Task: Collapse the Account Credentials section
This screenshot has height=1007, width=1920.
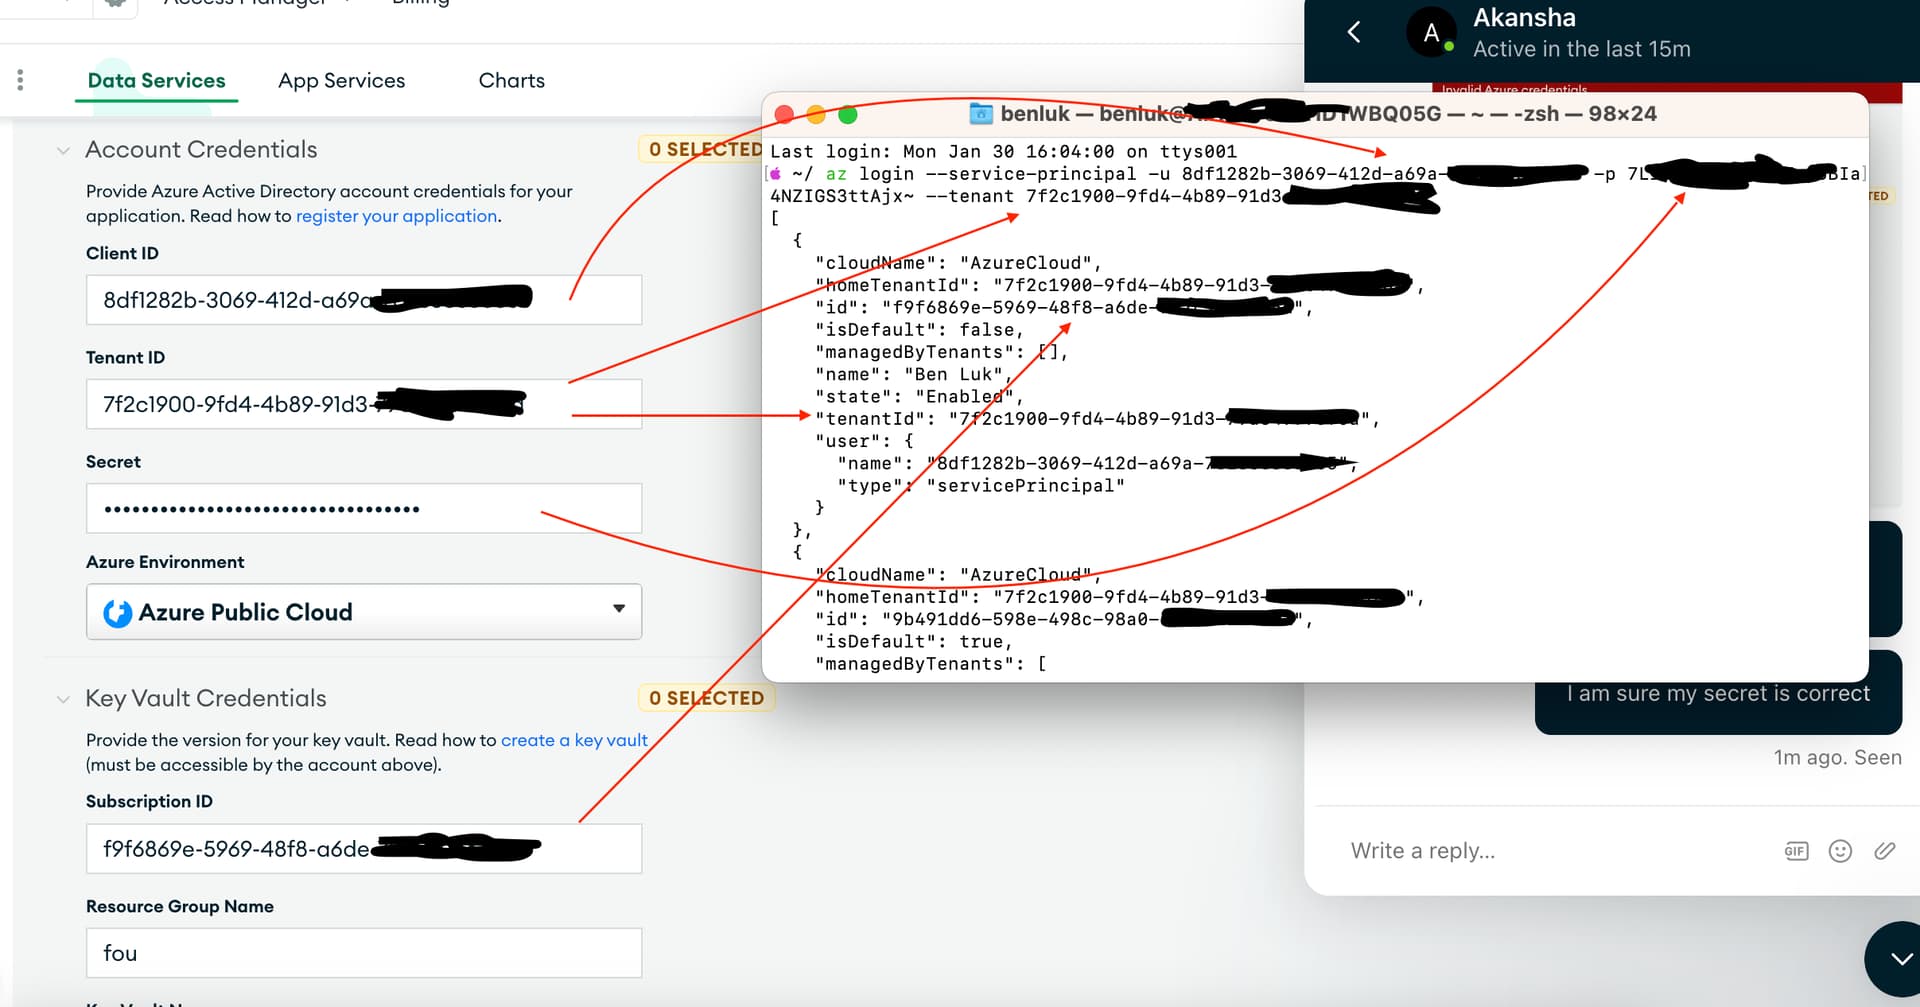Action: click(x=63, y=150)
